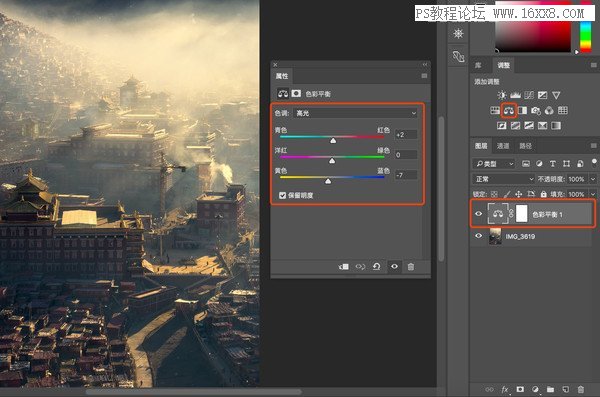Add a Brightness/Contrast adjustment layer
Image resolution: width=600 pixels, height=397 pixels.
[501, 95]
